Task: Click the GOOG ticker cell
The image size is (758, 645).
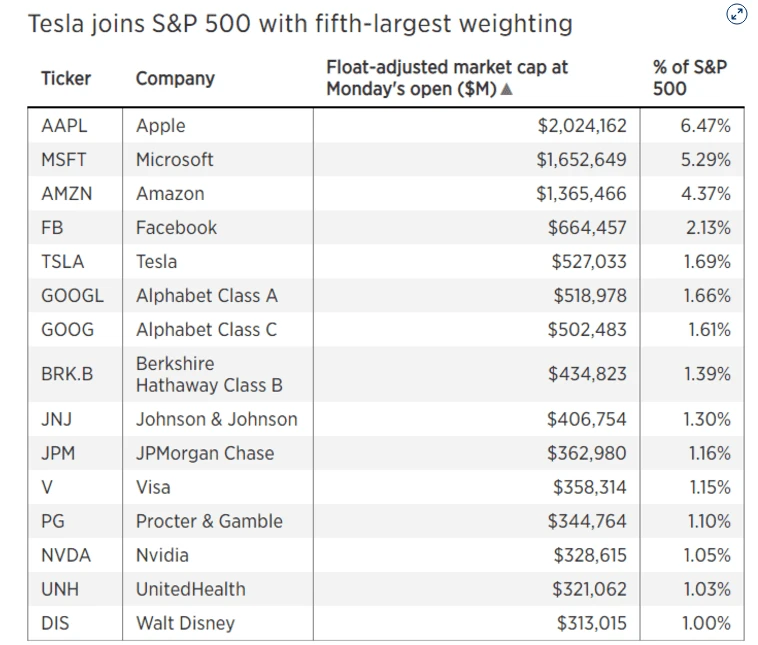Action: (68, 330)
